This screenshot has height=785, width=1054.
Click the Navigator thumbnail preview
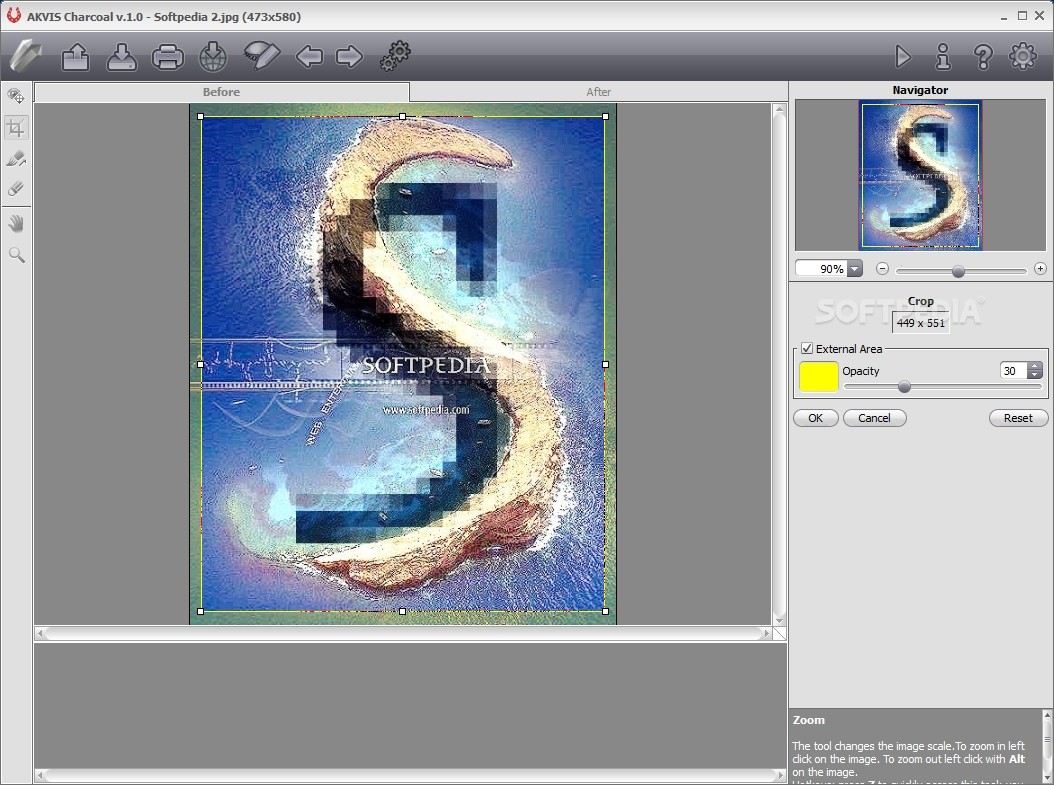[920, 175]
